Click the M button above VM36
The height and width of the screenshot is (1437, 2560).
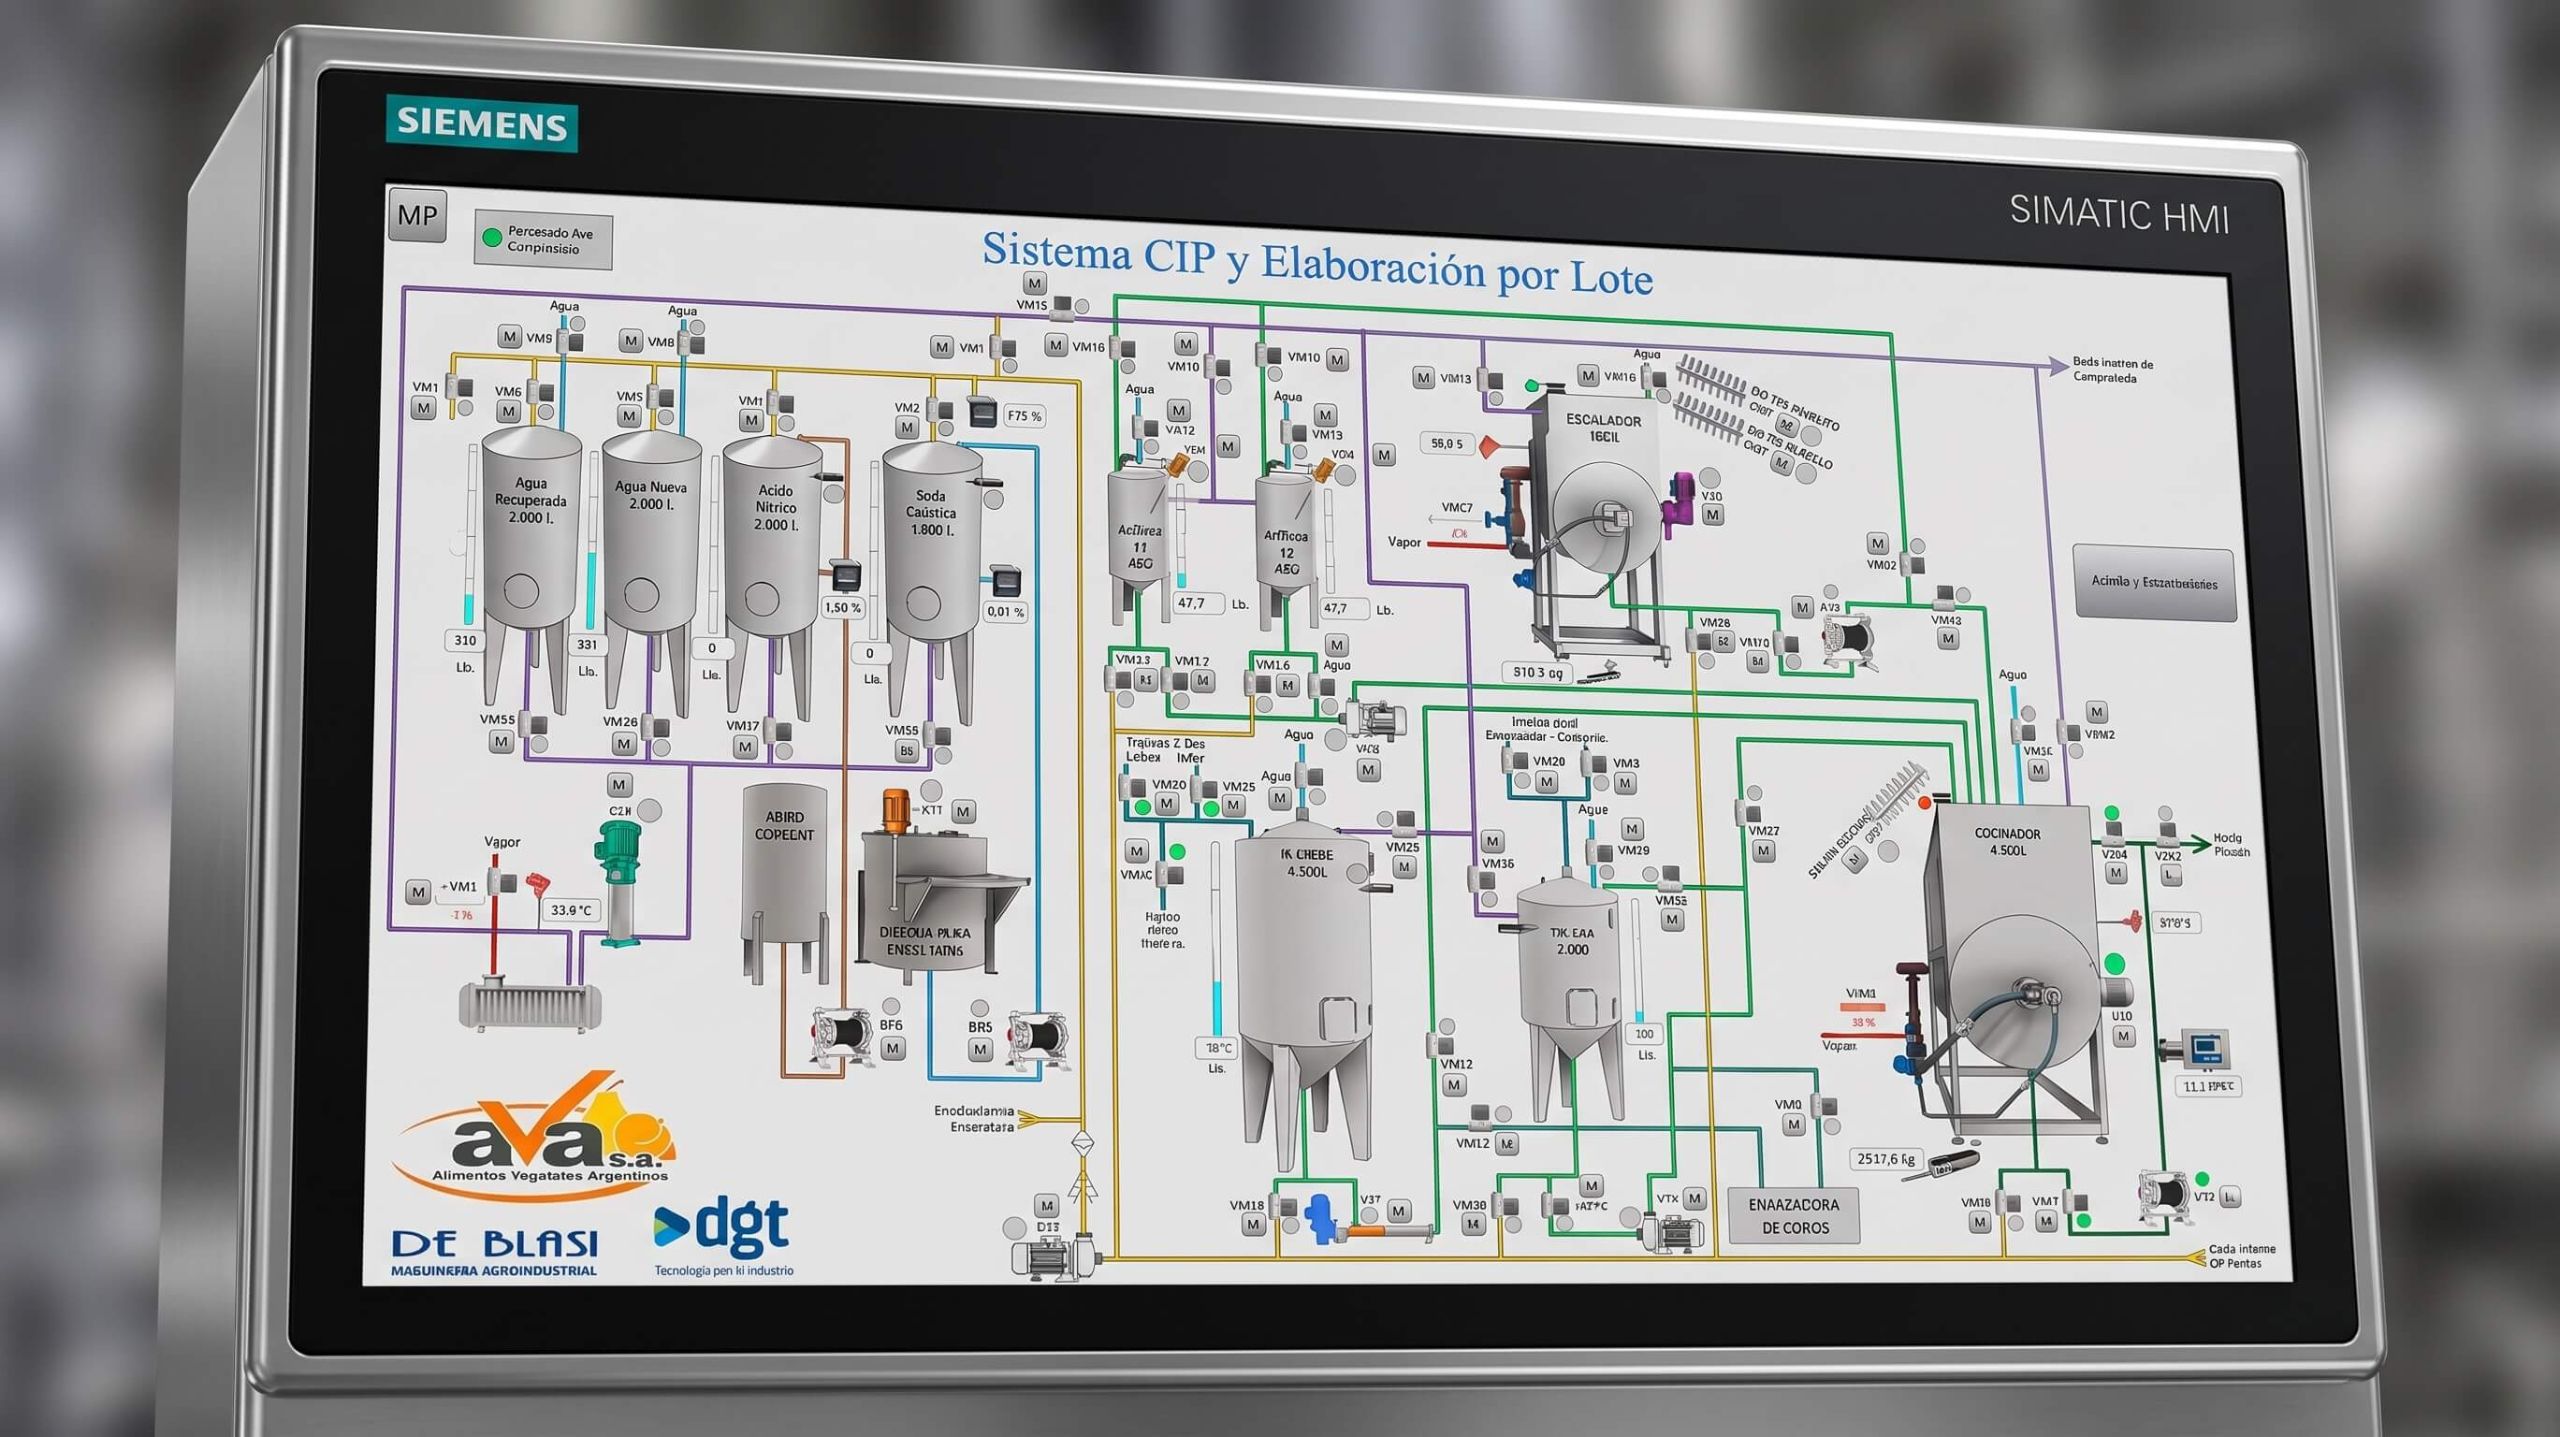coord(1493,841)
